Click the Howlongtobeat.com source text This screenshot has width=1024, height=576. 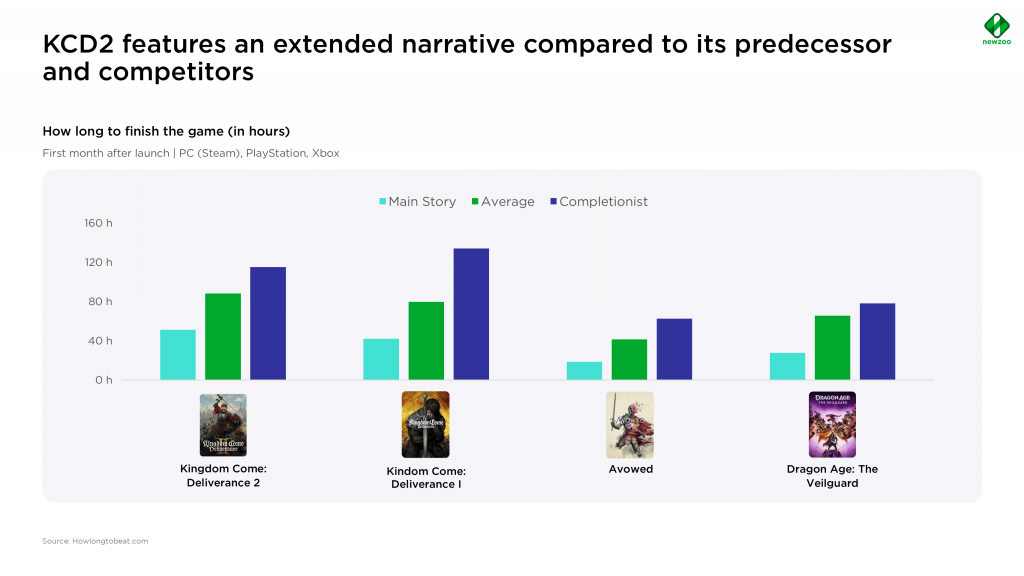point(95,541)
